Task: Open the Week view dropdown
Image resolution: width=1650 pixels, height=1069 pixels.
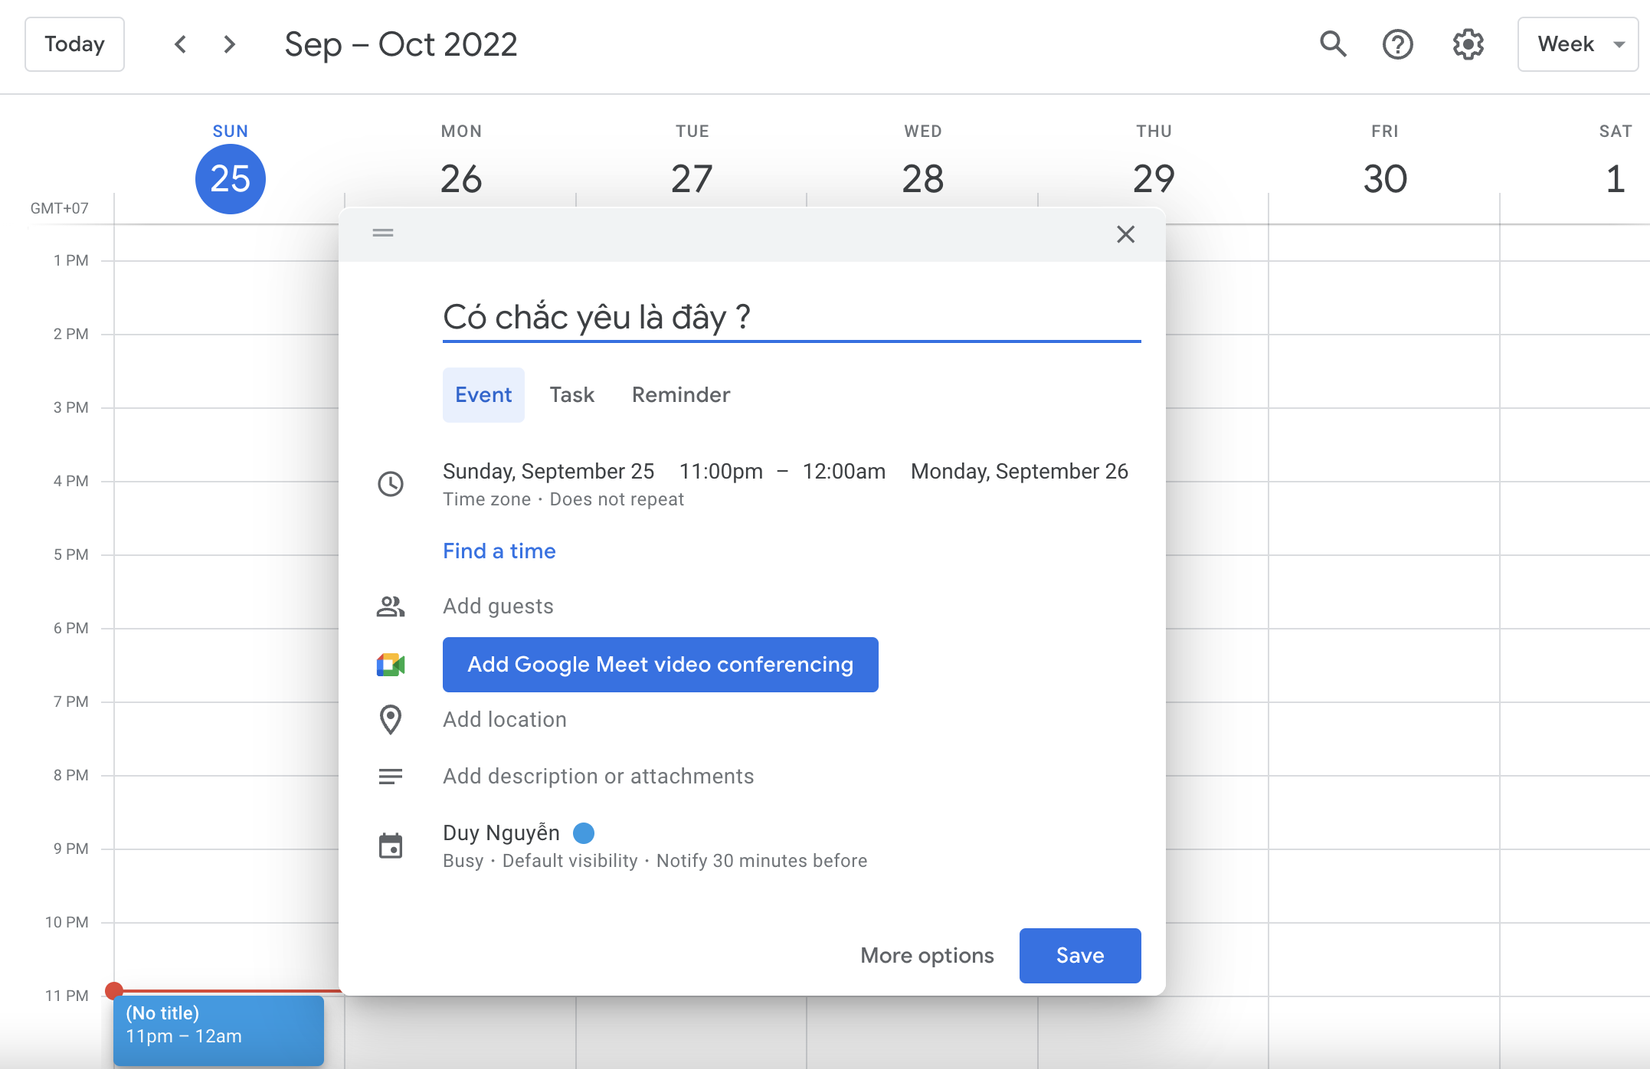Action: [x=1577, y=44]
